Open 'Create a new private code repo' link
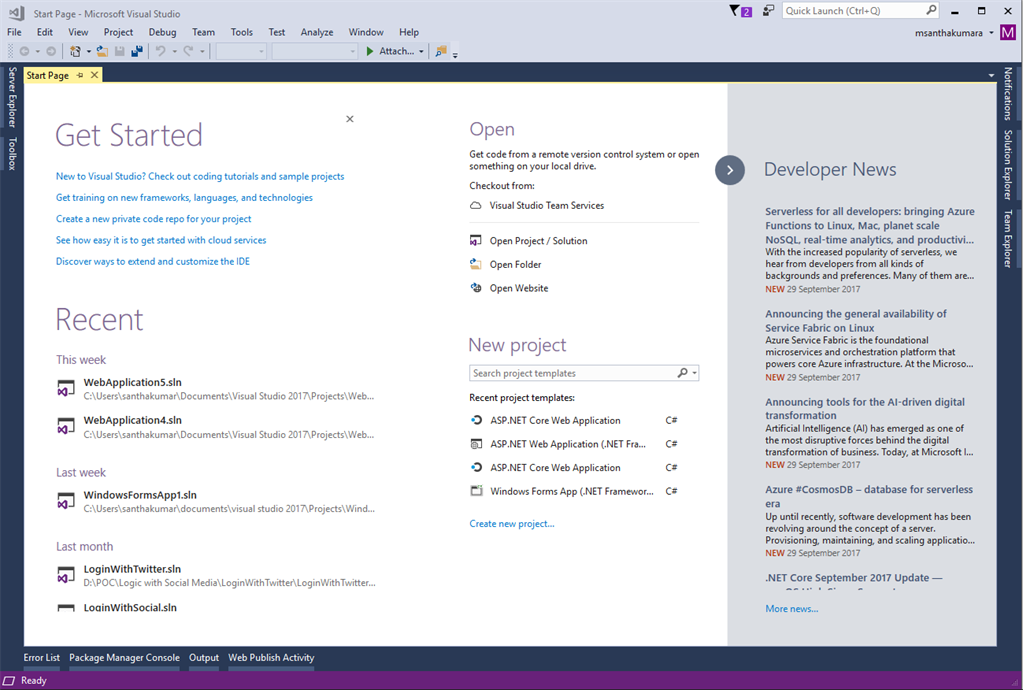Image resolution: width=1023 pixels, height=690 pixels. pyautogui.click(x=153, y=219)
